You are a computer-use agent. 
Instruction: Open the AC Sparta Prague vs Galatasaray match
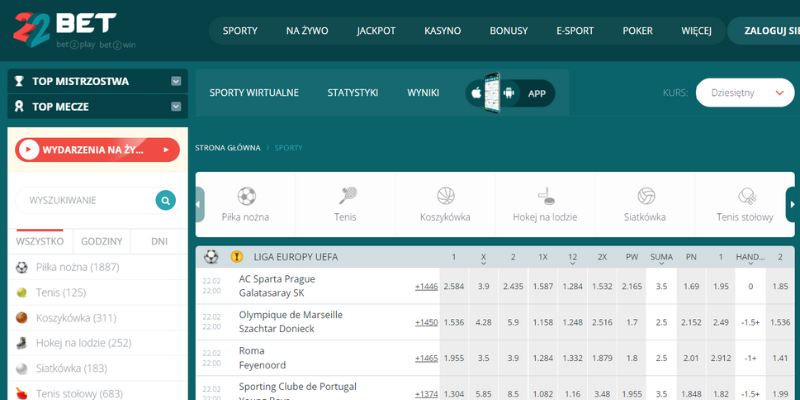click(x=277, y=286)
